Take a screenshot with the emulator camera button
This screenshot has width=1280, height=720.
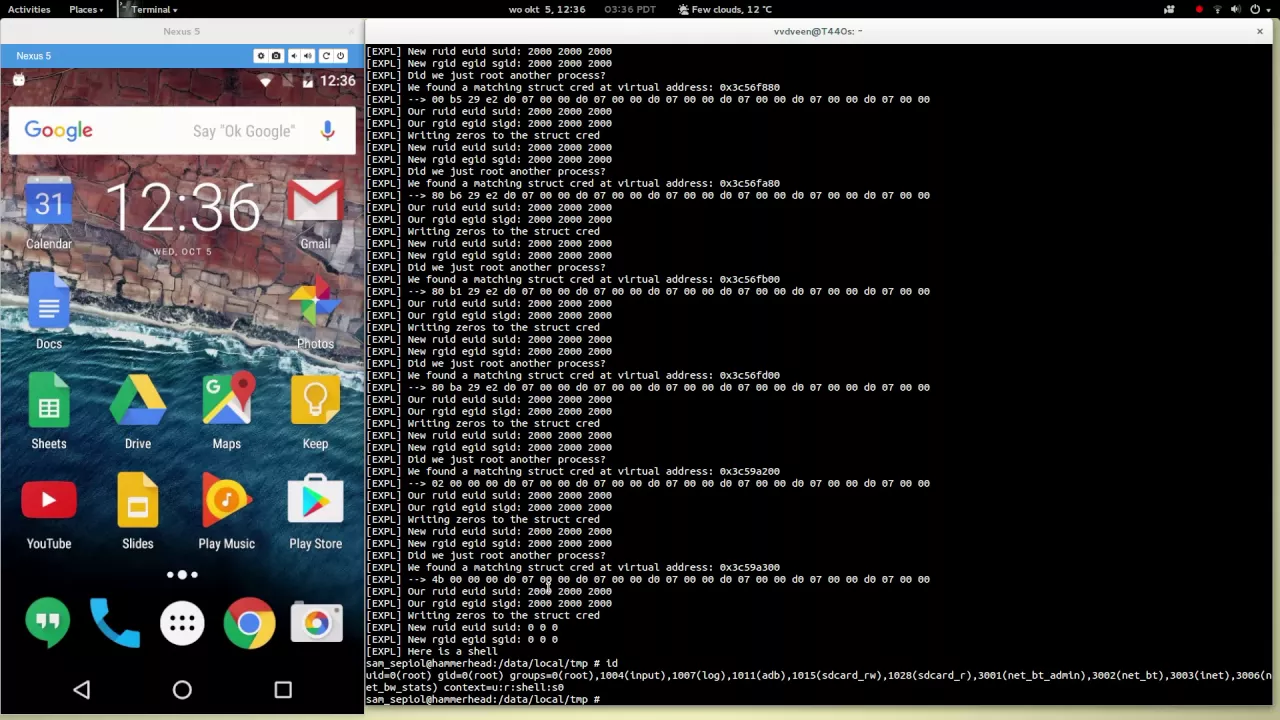276,56
